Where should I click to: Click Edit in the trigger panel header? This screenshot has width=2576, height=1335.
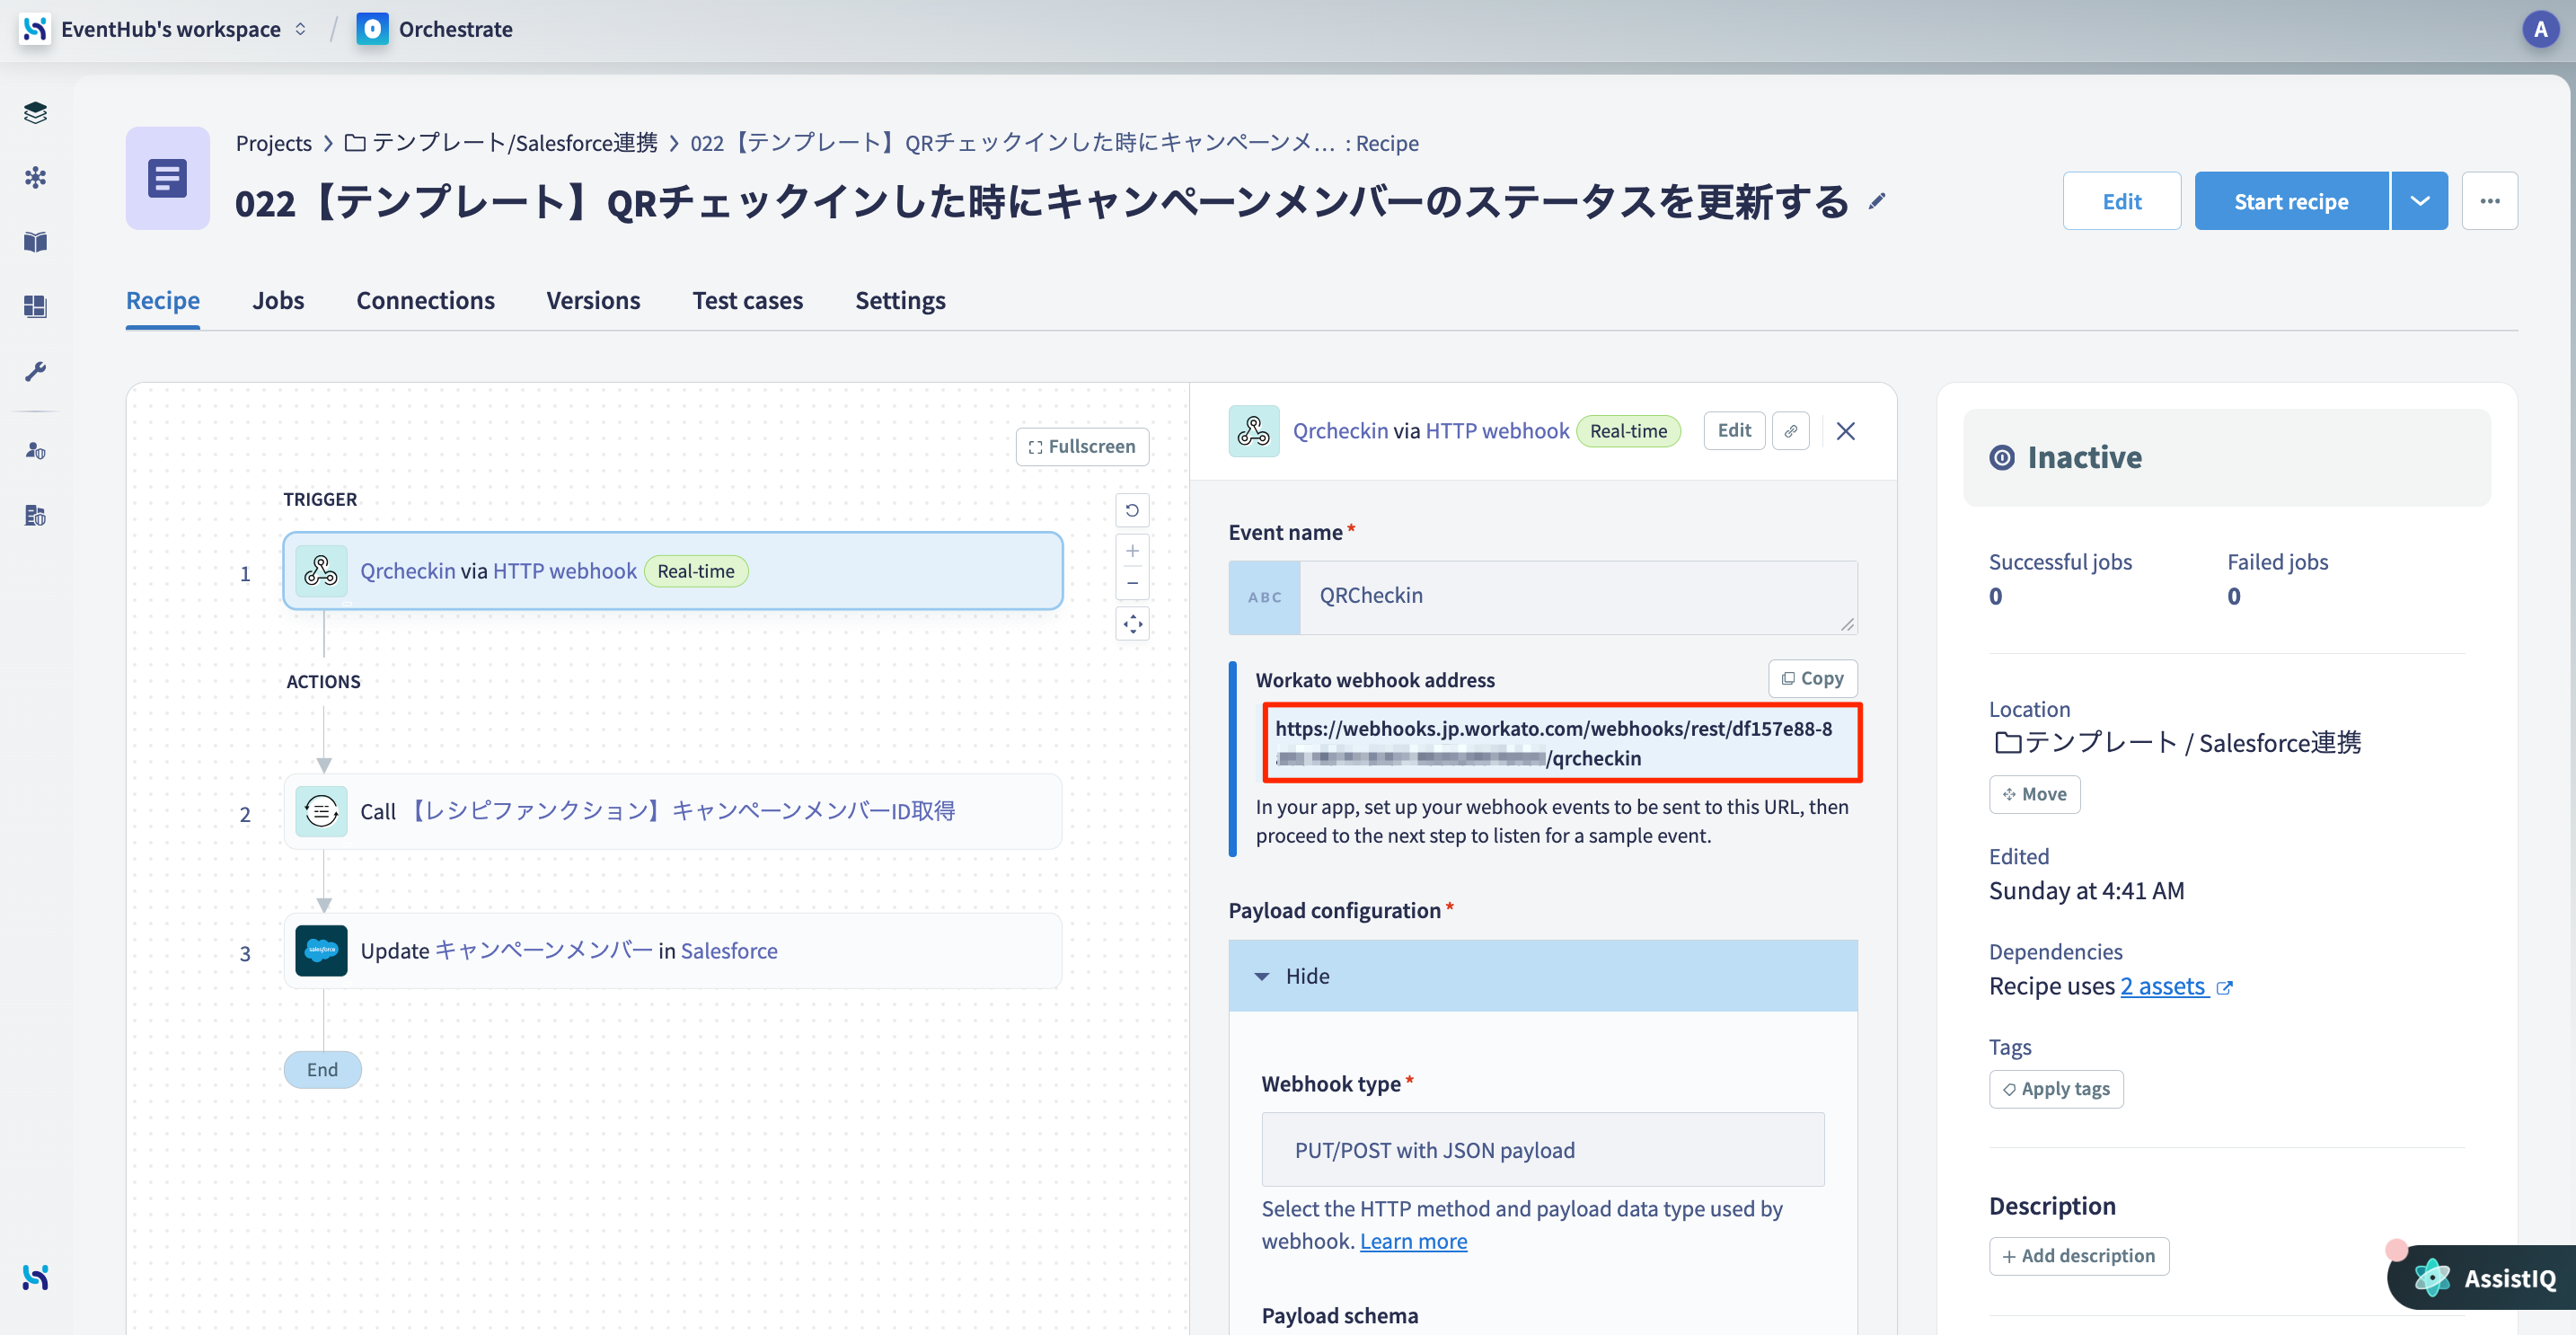pyautogui.click(x=1733, y=431)
